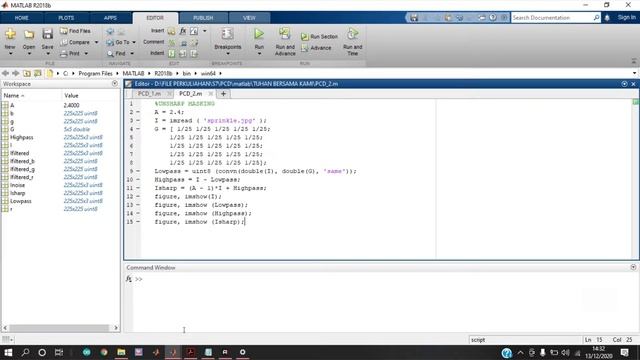The height and width of the screenshot is (360, 640).
Task: Click the quick access save icon
Action: [414, 18]
